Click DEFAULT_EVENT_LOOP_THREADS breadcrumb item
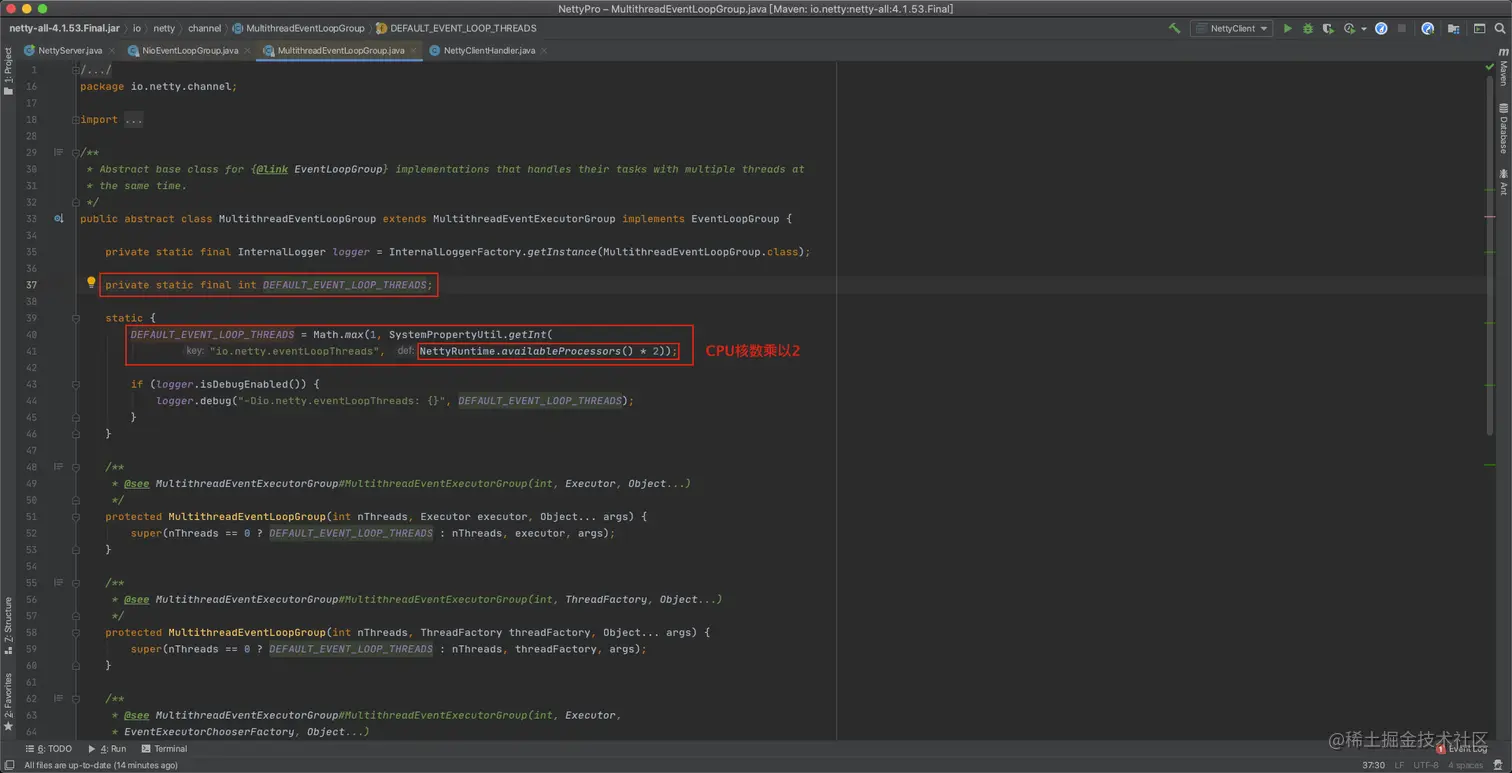This screenshot has width=1512, height=773. click(x=456, y=28)
